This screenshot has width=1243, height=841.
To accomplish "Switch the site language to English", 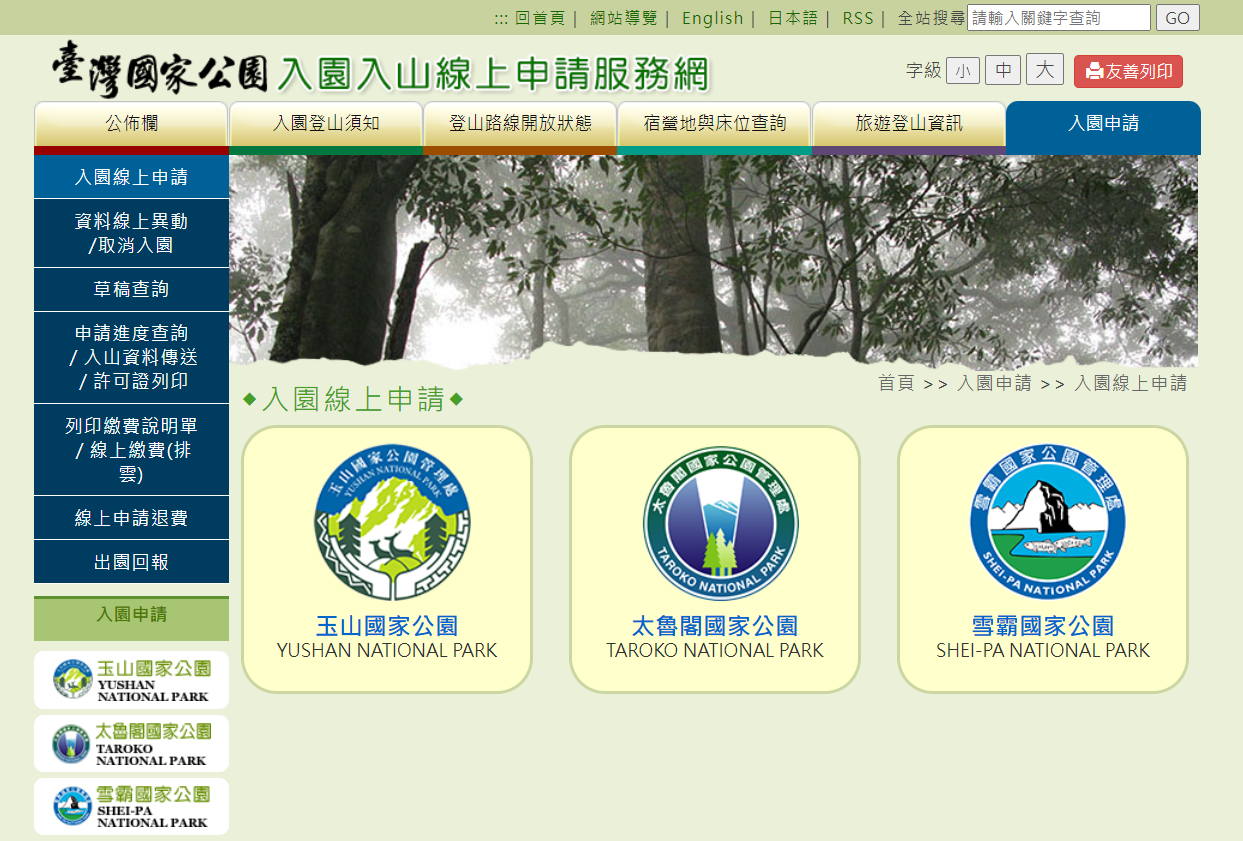I will (713, 18).
